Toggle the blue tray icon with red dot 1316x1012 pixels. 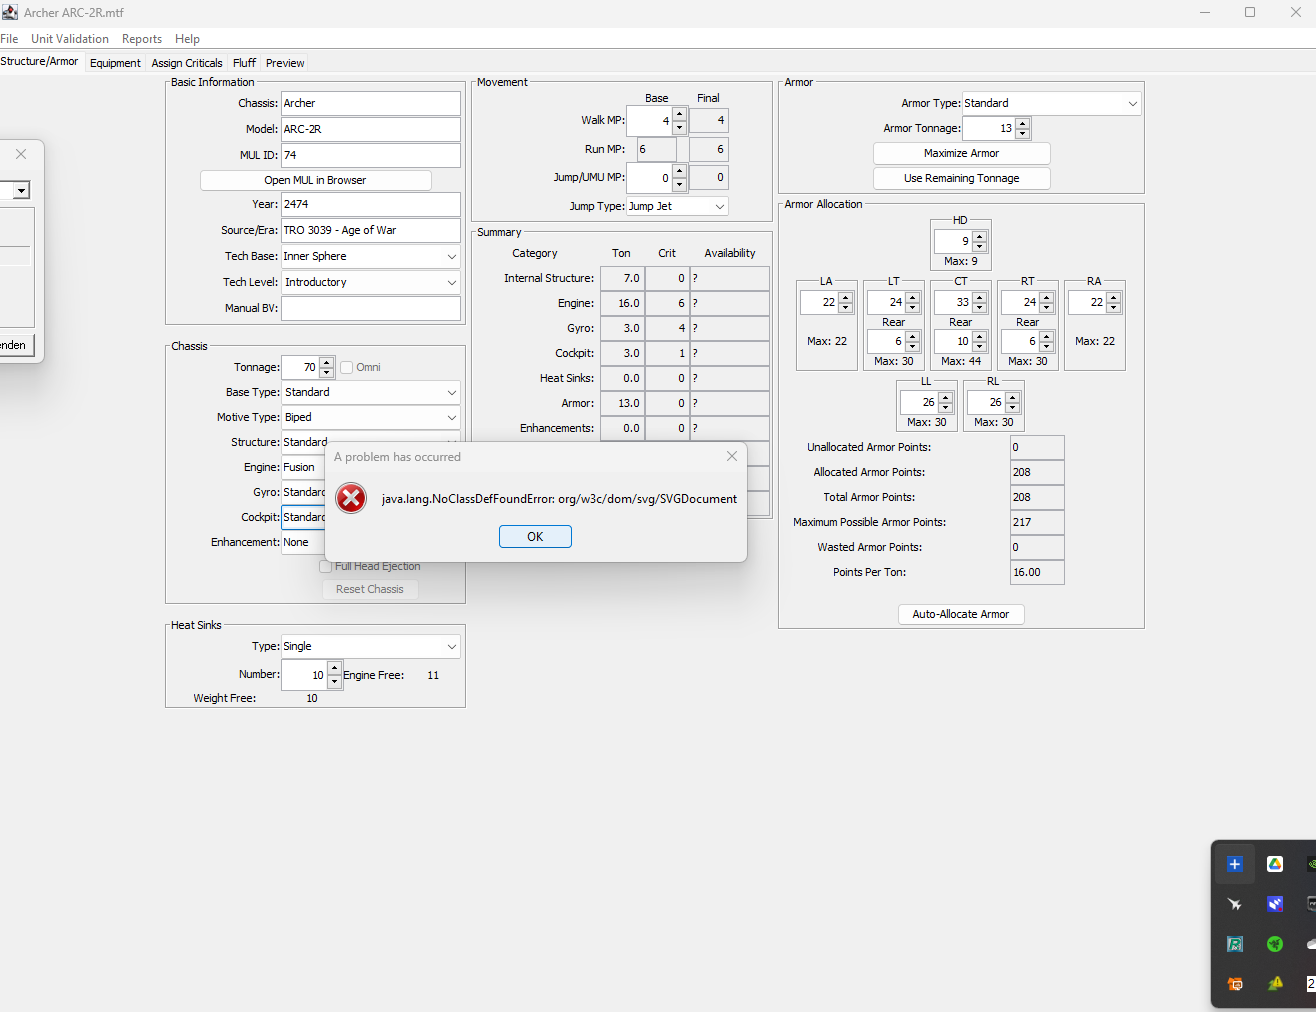coord(1274,903)
